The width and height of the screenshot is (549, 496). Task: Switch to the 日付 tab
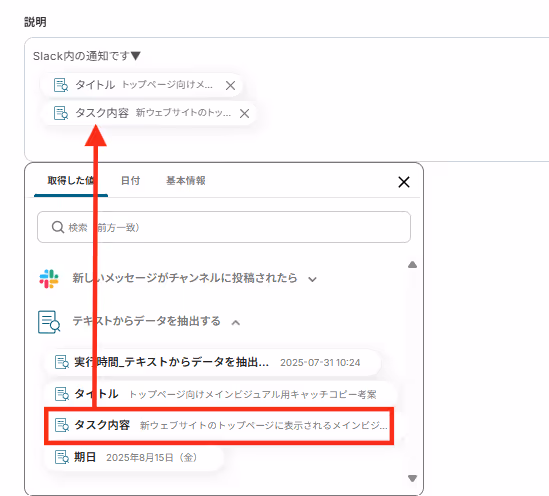130,181
